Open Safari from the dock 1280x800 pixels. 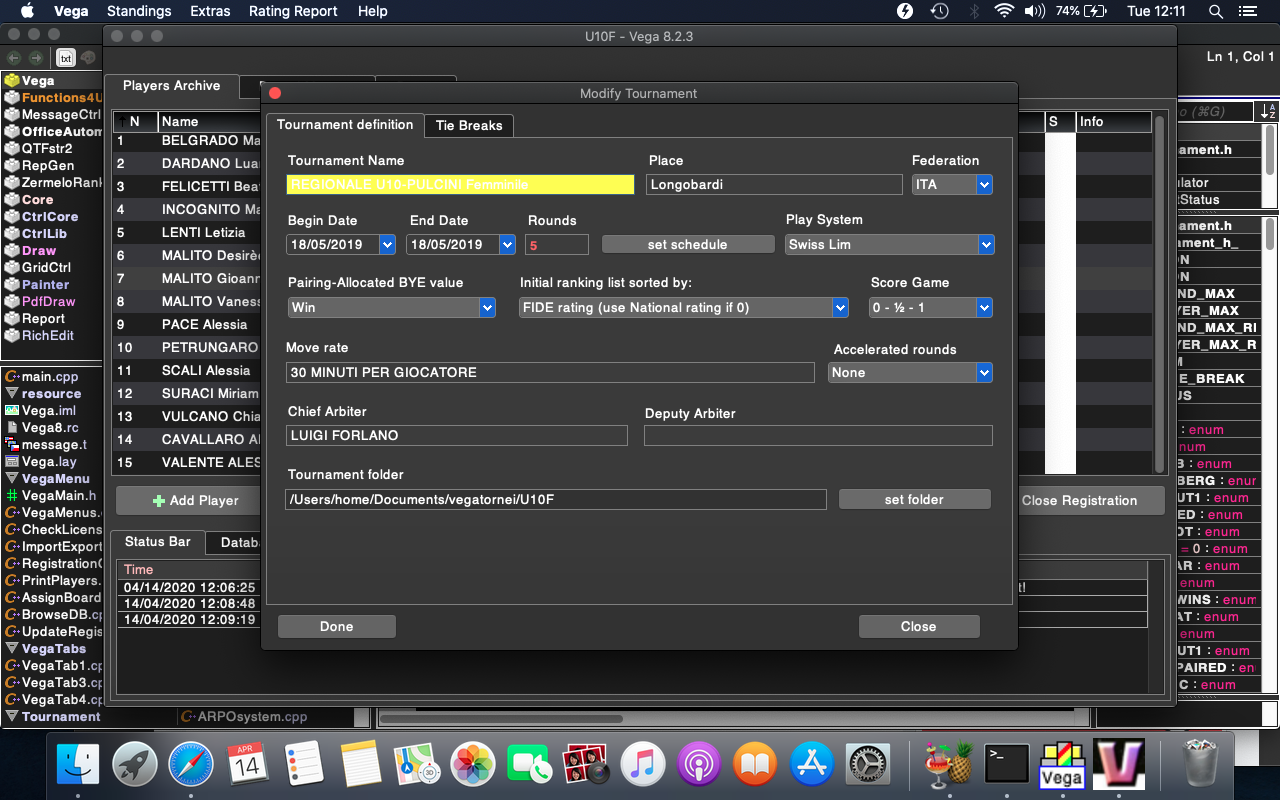[x=191, y=766]
